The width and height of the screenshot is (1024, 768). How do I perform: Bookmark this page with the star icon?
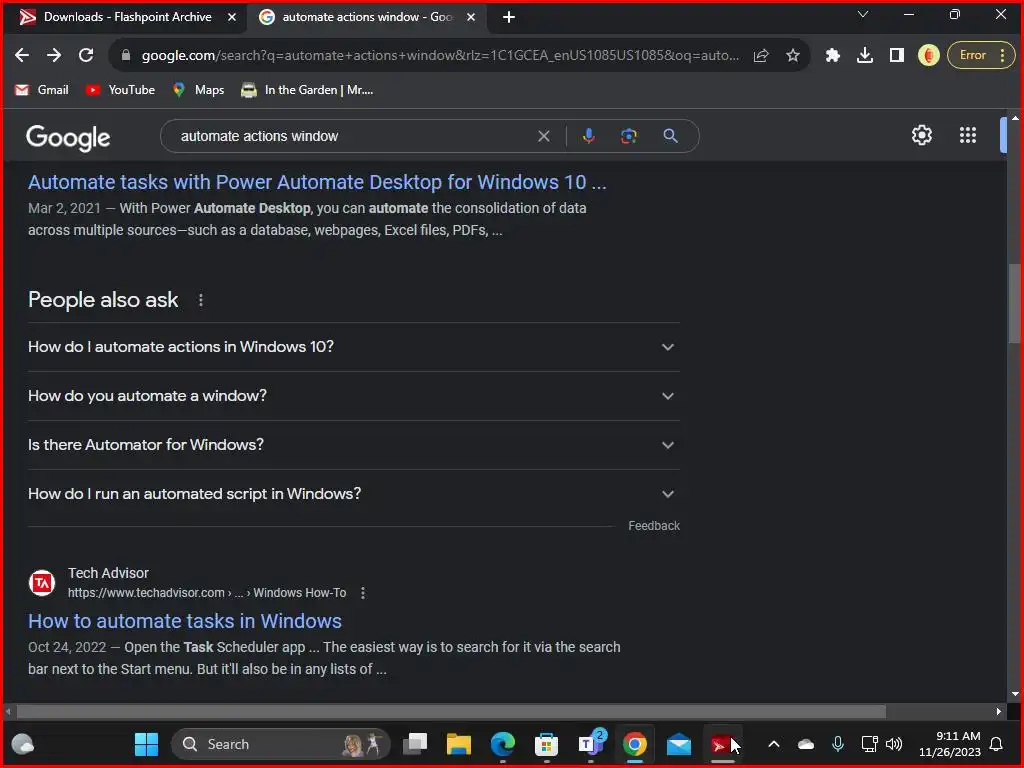pyautogui.click(x=793, y=56)
